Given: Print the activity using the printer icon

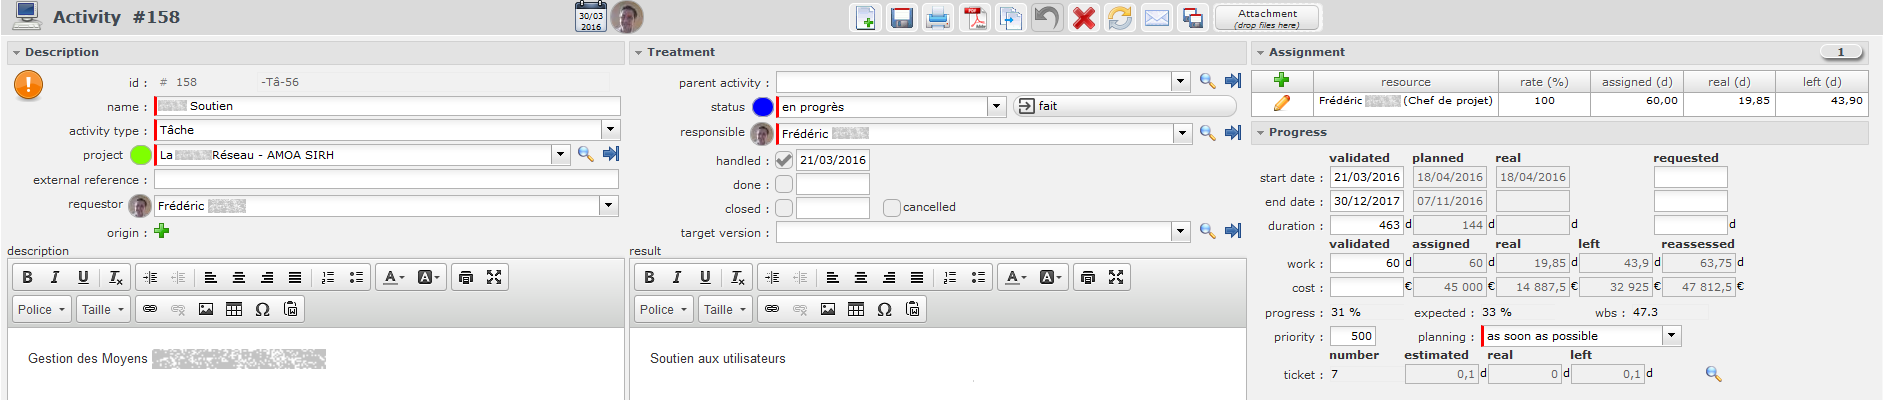Looking at the screenshot, I should [x=938, y=17].
